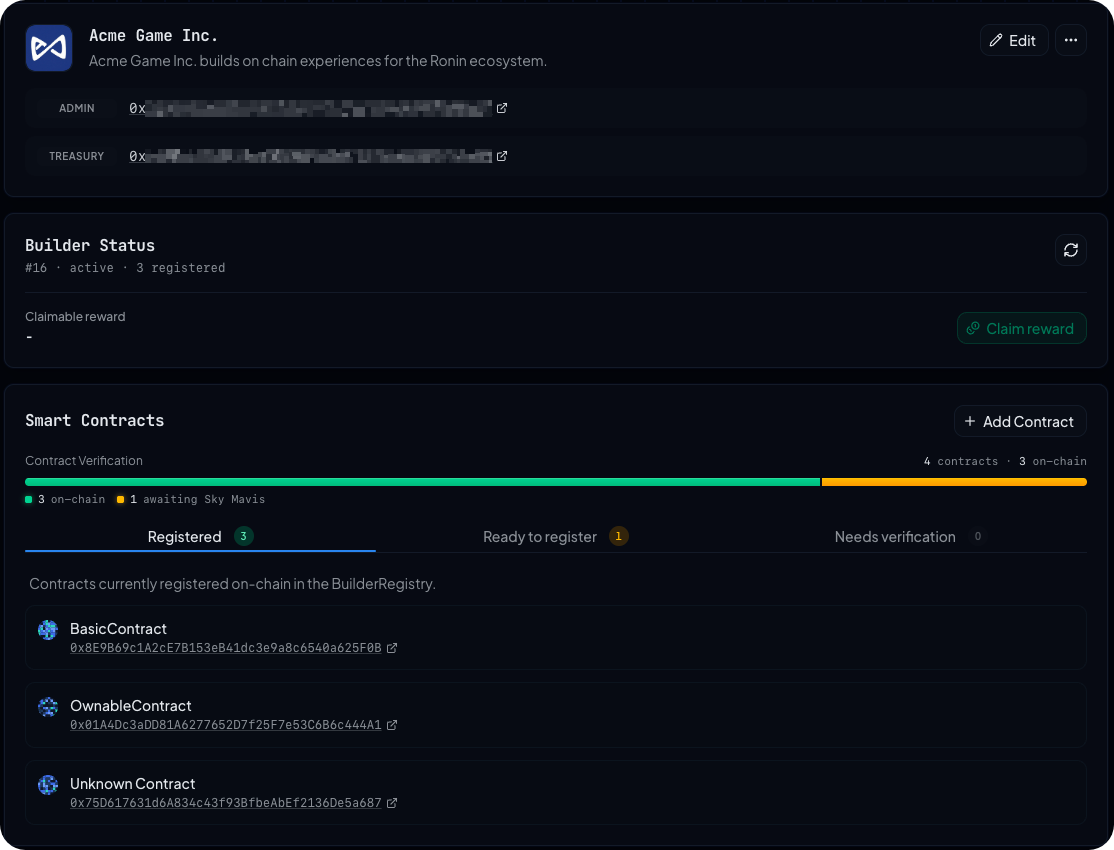
Task: Click the Builder Status heading
Action: [90, 245]
